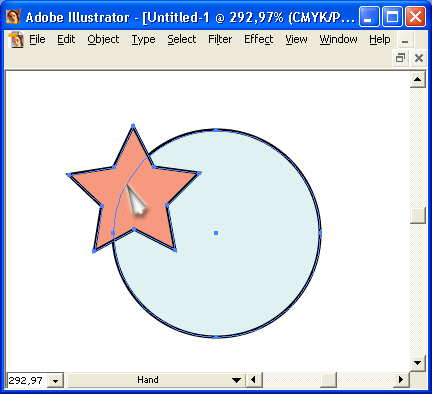Image resolution: width=432 pixels, height=394 pixels.
Task: Open the File menu
Action: [37, 39]
